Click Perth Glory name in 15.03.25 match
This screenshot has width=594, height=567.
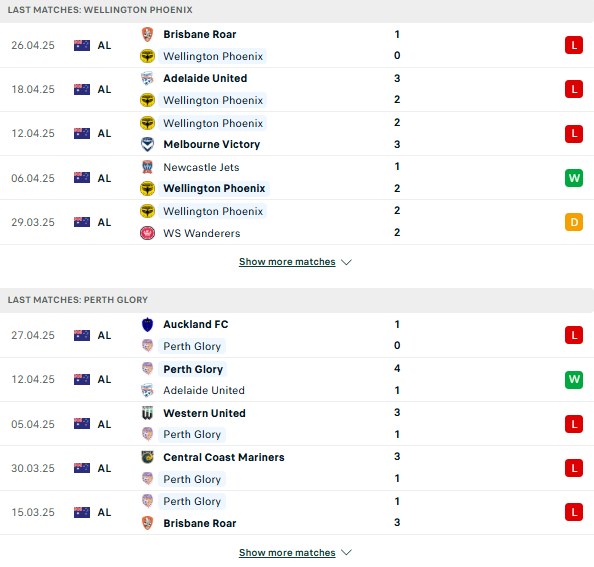192,501
